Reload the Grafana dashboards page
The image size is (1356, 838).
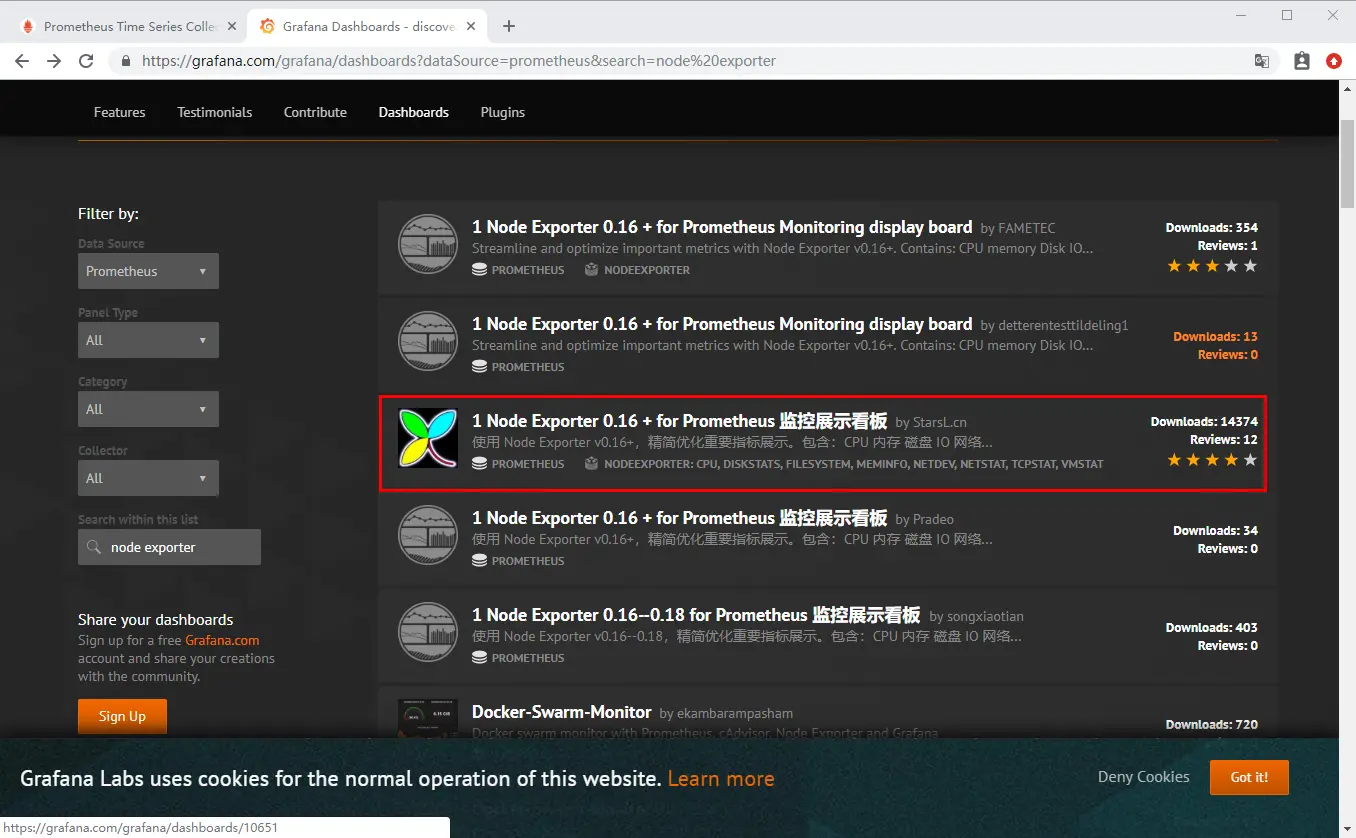86,61
